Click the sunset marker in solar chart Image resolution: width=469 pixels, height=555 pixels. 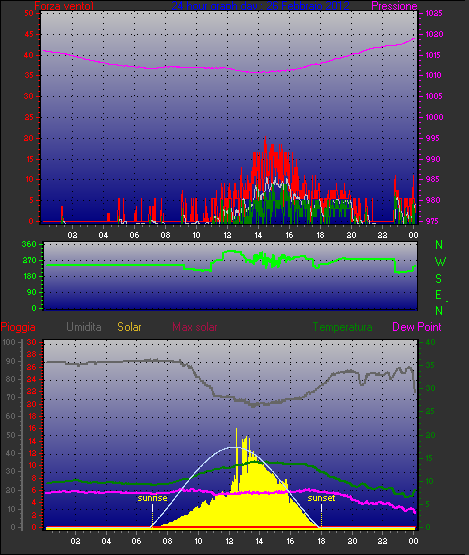coord(321,498)
